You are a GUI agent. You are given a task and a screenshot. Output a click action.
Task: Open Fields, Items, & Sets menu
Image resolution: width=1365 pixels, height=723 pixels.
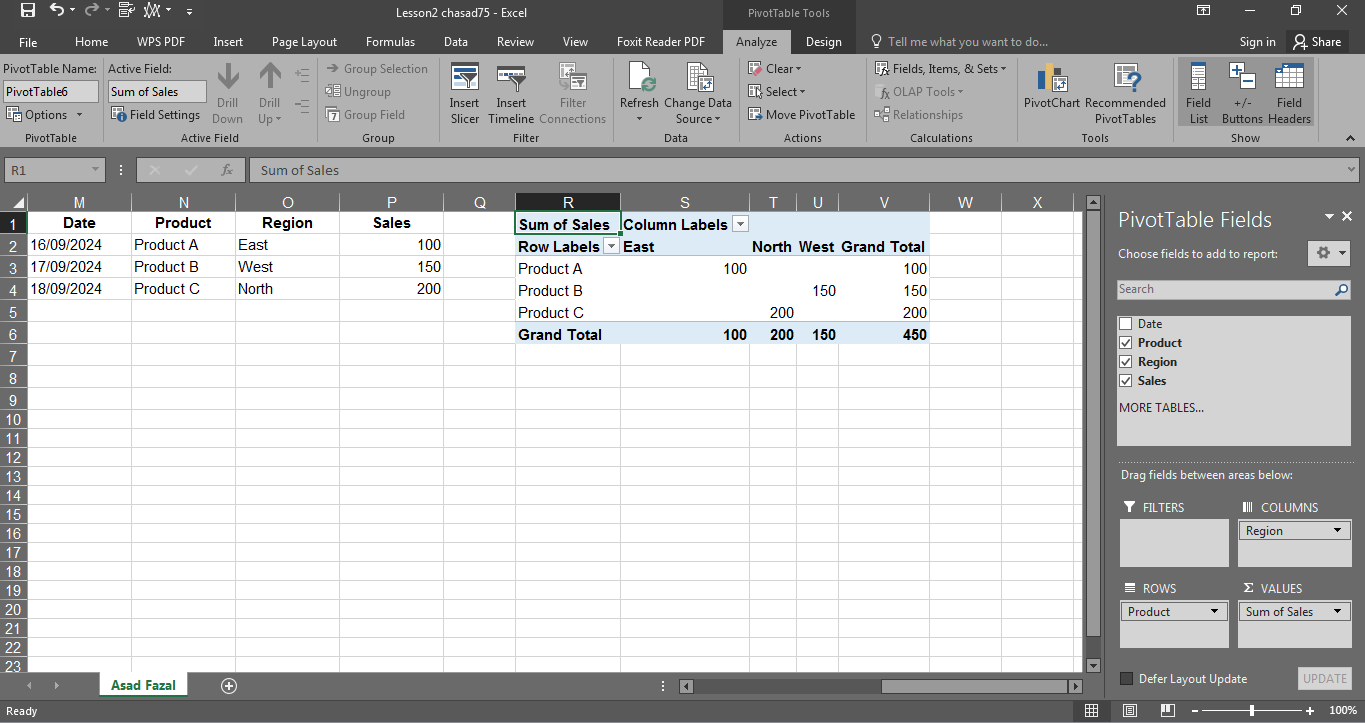tap(941, 69)
